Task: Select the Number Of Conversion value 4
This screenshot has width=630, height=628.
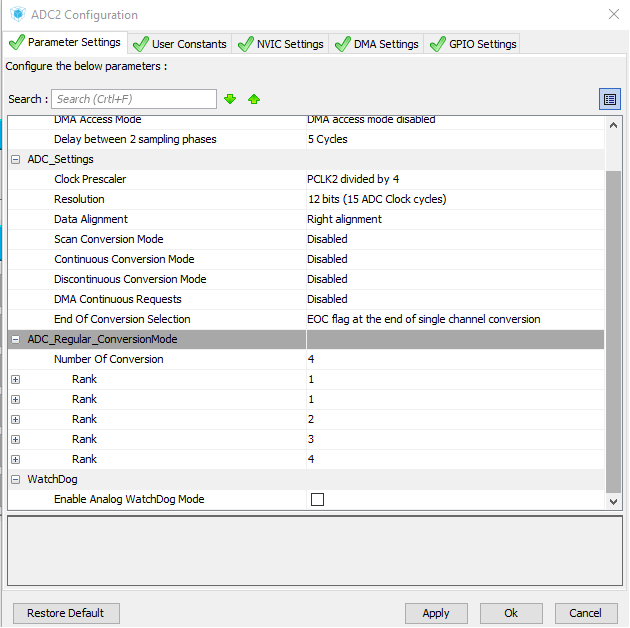Action: pos(311,359)
